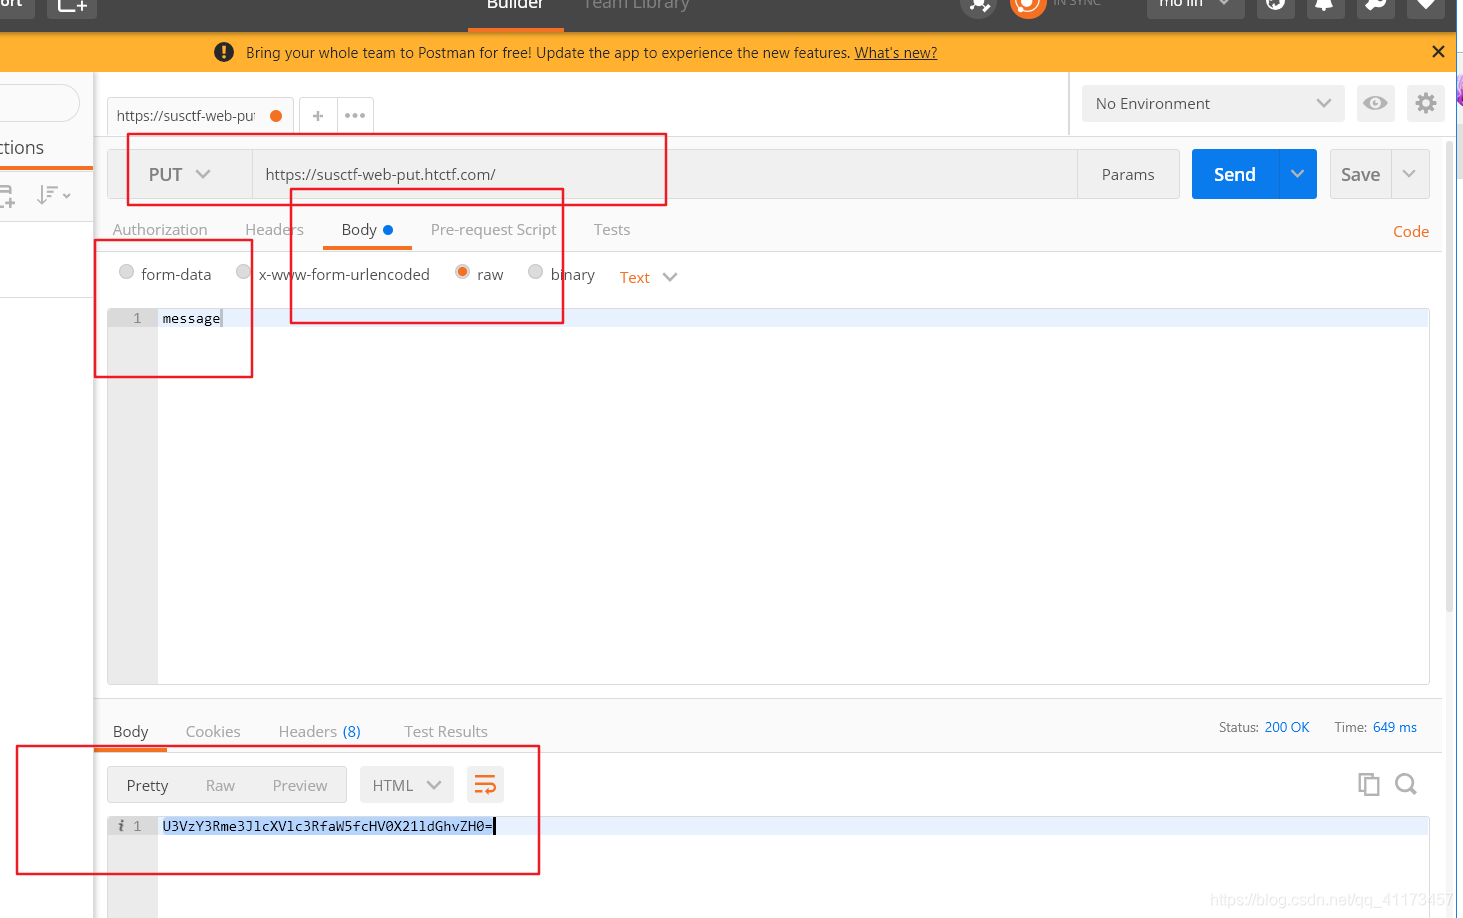Open the Pre-request Script tab

(493, 229)
